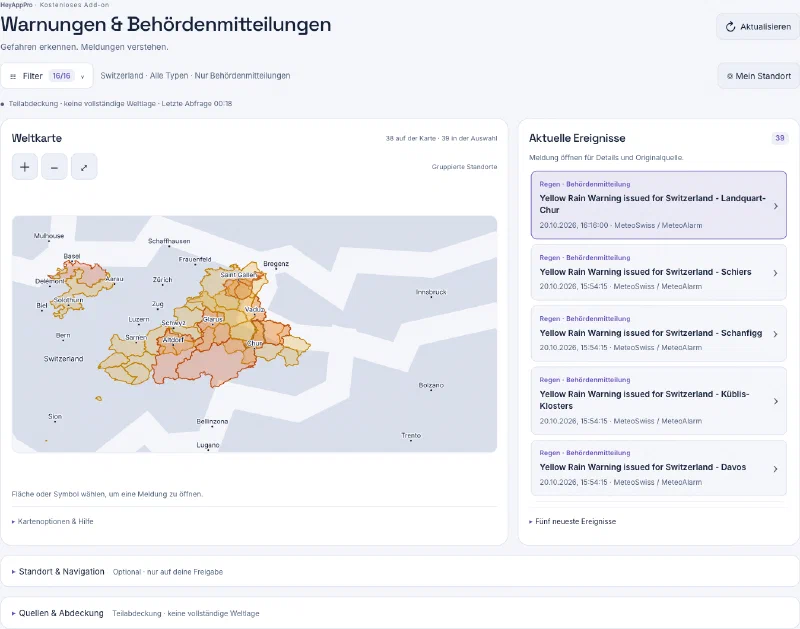
Task: Click the '38 auf der Karte' counter text
Action: pos(410,138)
